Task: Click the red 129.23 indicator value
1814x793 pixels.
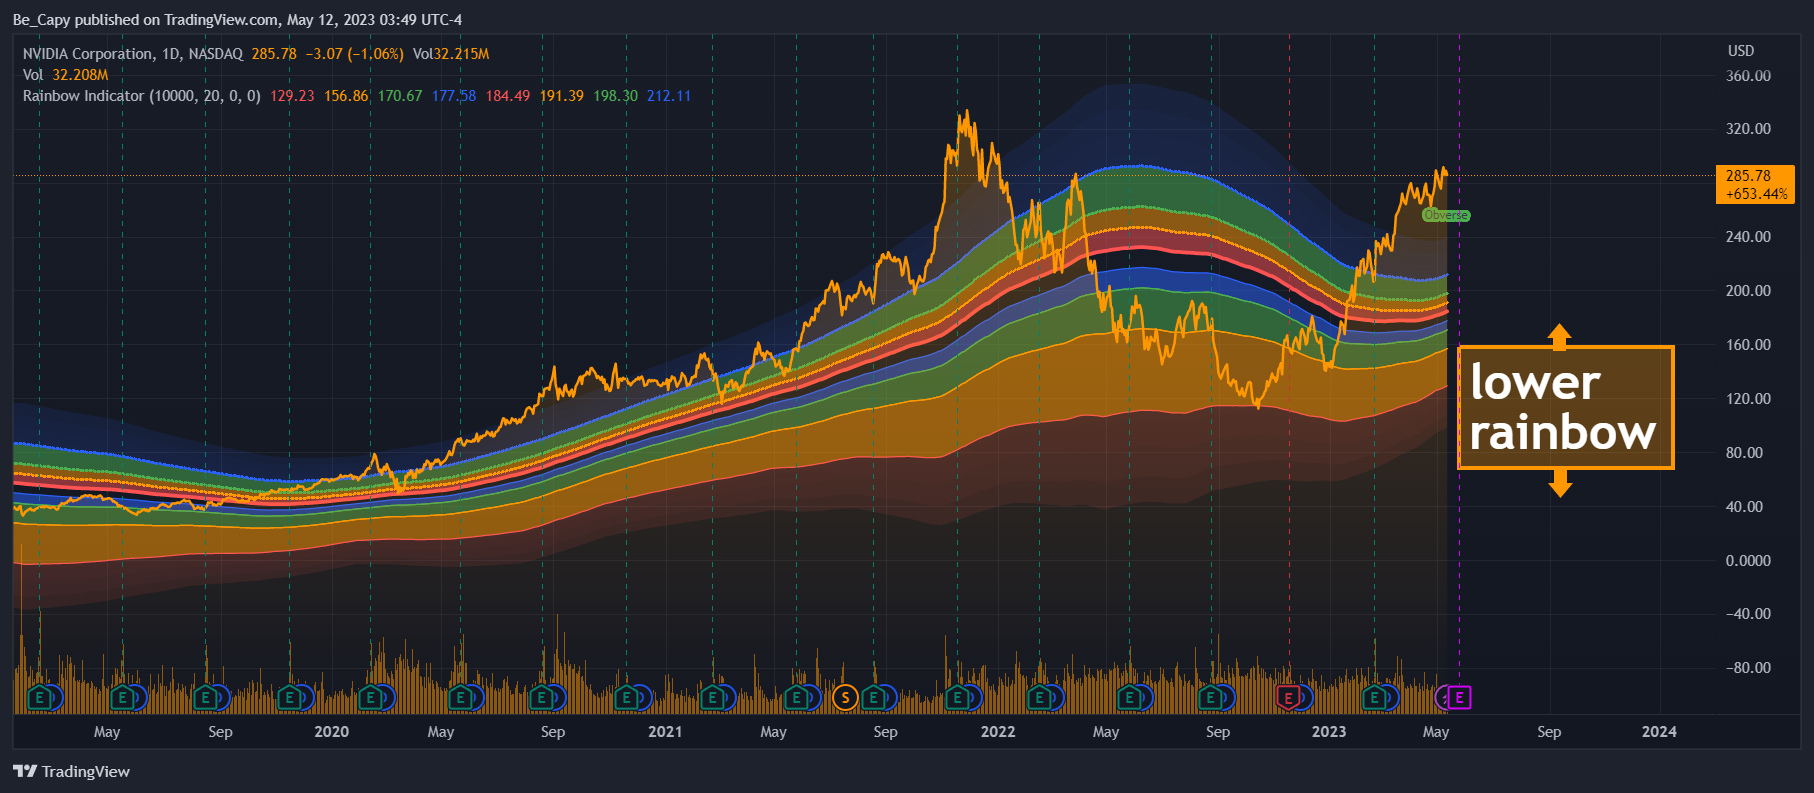Action: coord(292,96)
